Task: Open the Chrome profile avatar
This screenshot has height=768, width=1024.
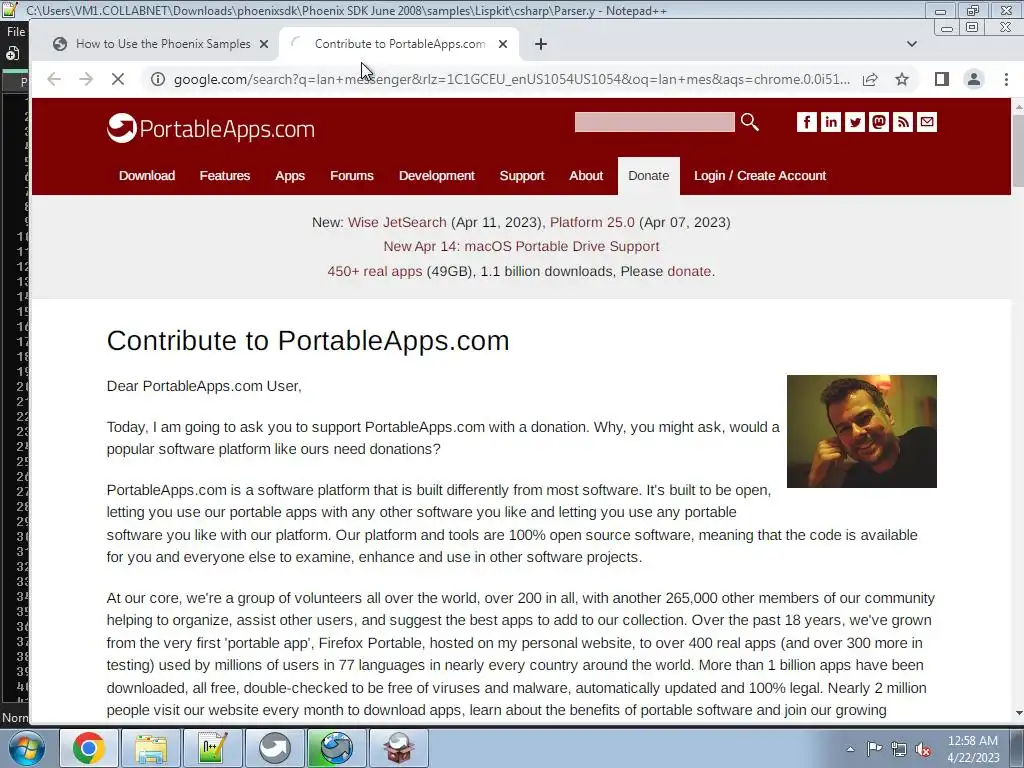Action: point(974,79)
